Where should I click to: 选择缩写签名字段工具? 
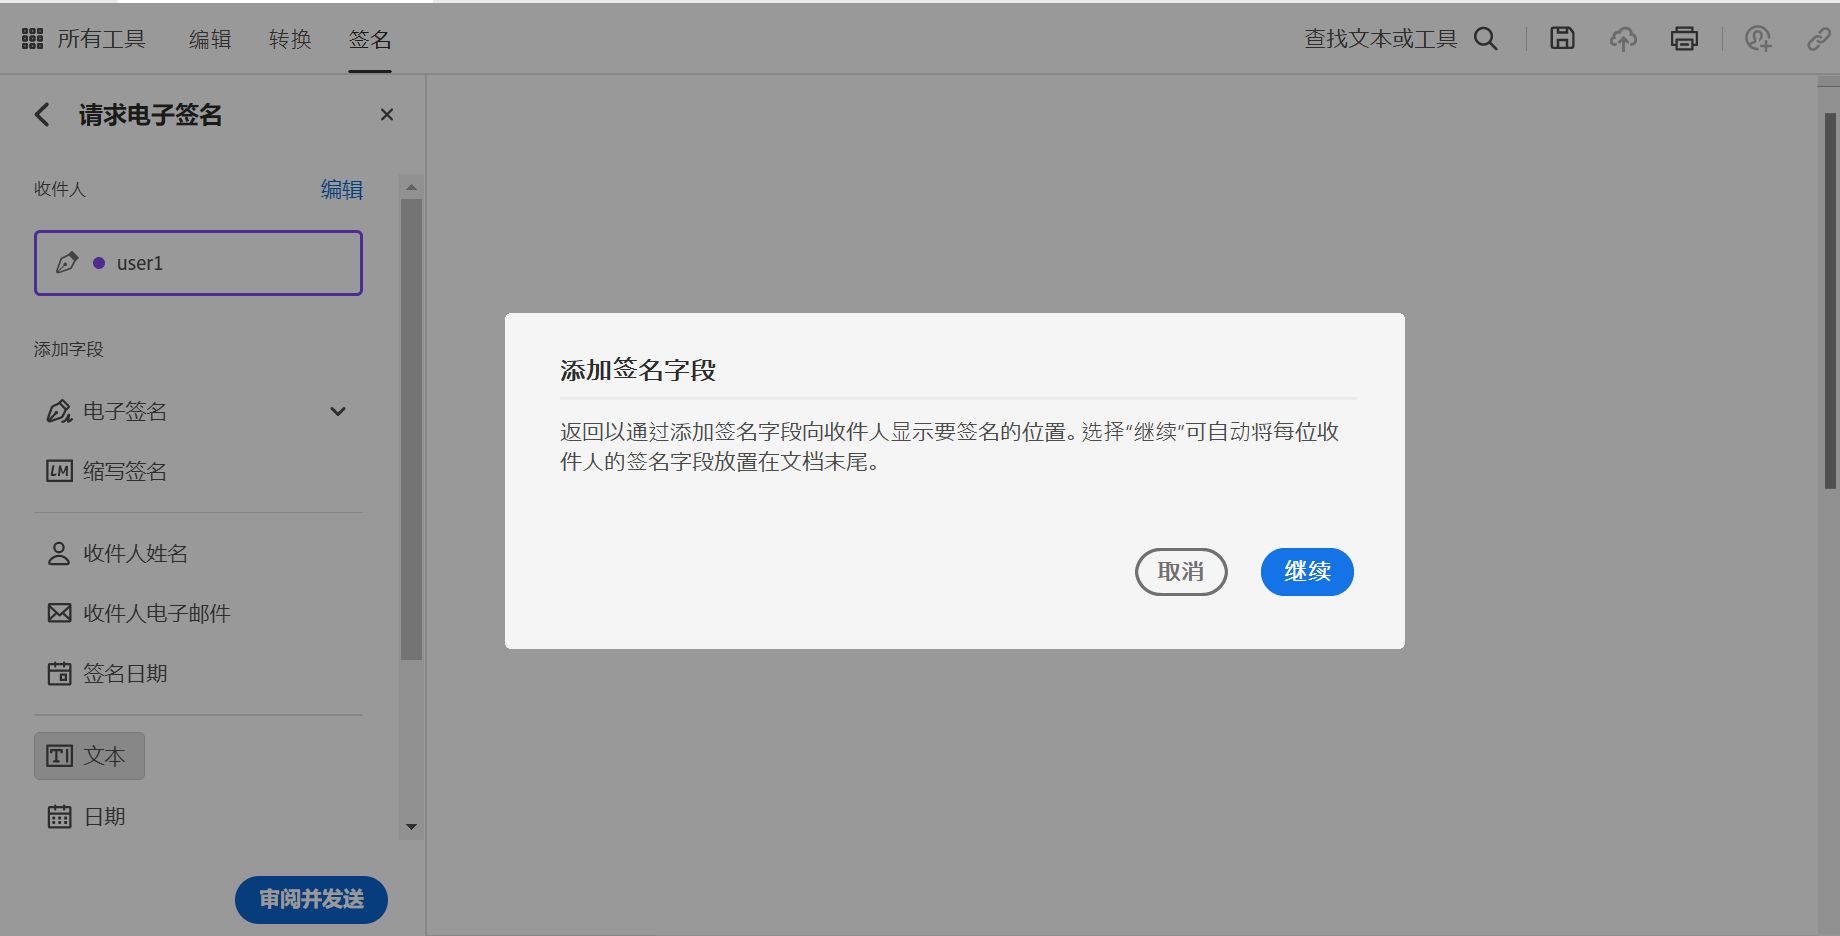(x=124, y=471)
